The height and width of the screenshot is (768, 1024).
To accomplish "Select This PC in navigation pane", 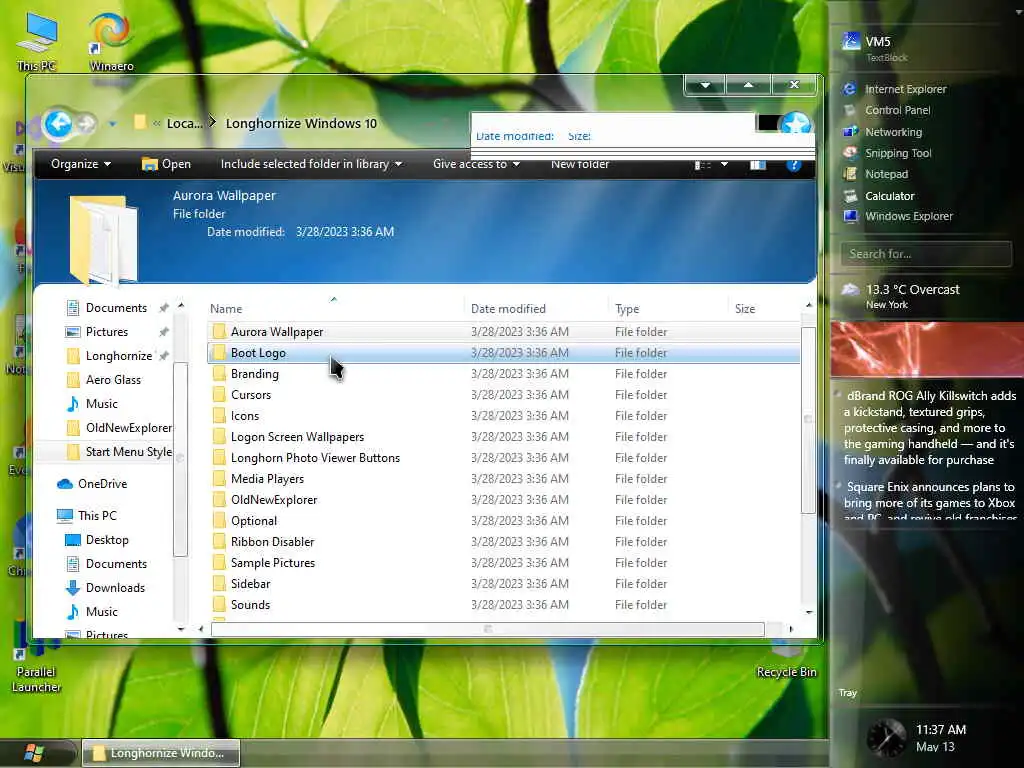I will [x=87, y=516].
